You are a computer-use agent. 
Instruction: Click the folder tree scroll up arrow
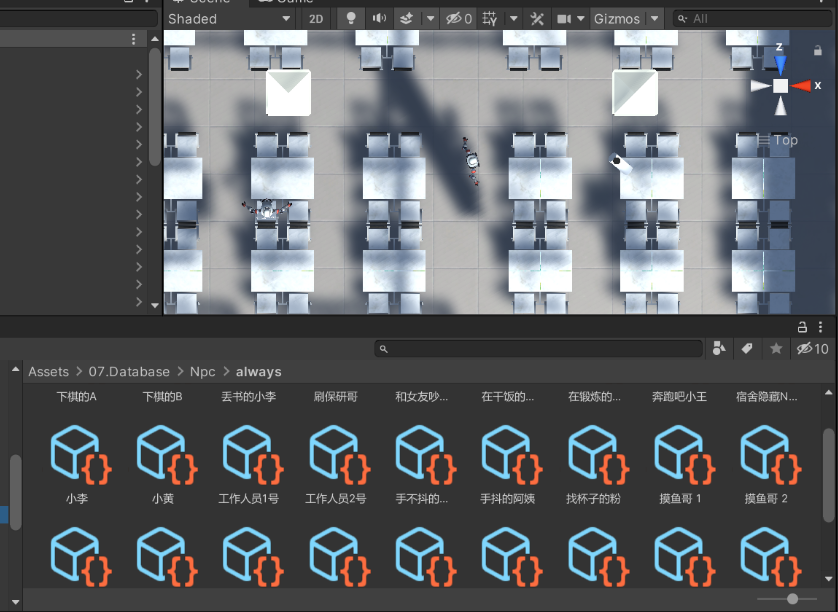coord(15,369)
